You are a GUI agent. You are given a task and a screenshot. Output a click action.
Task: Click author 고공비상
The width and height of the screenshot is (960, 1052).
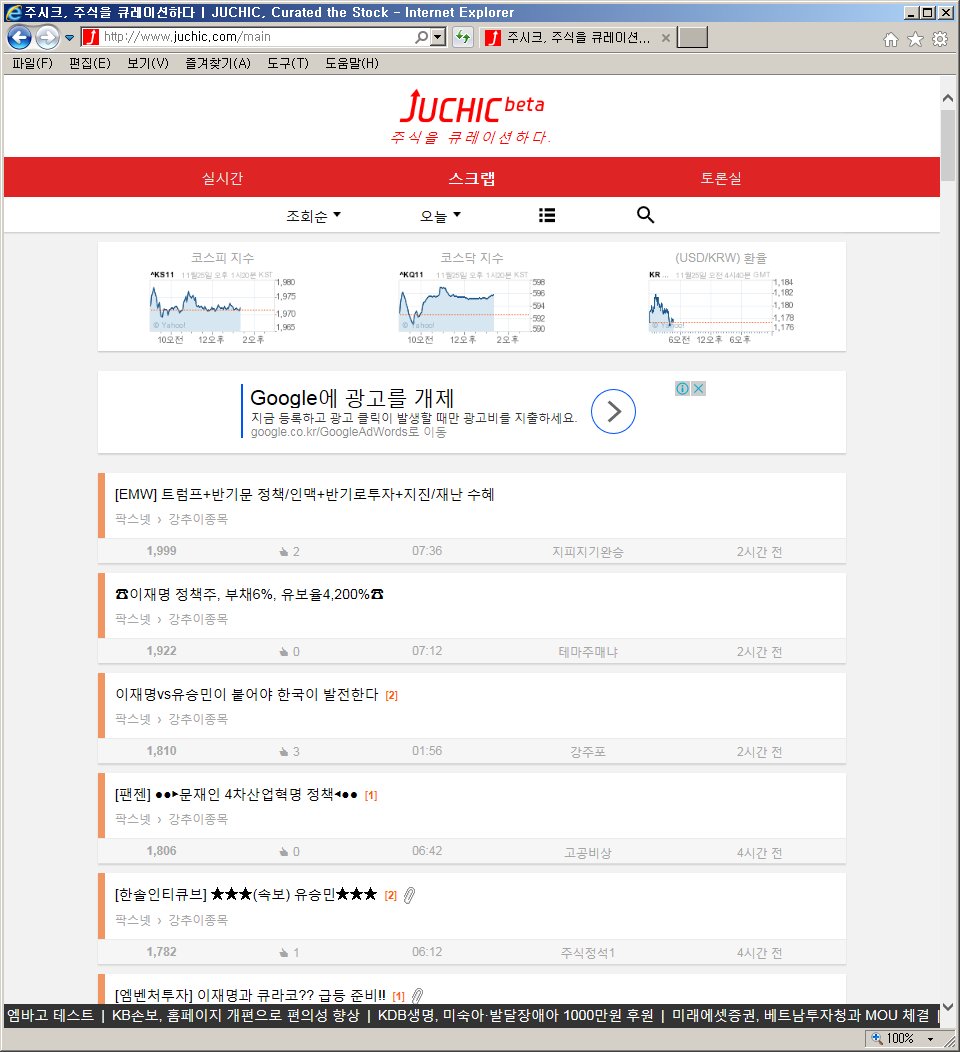(588, 852)
